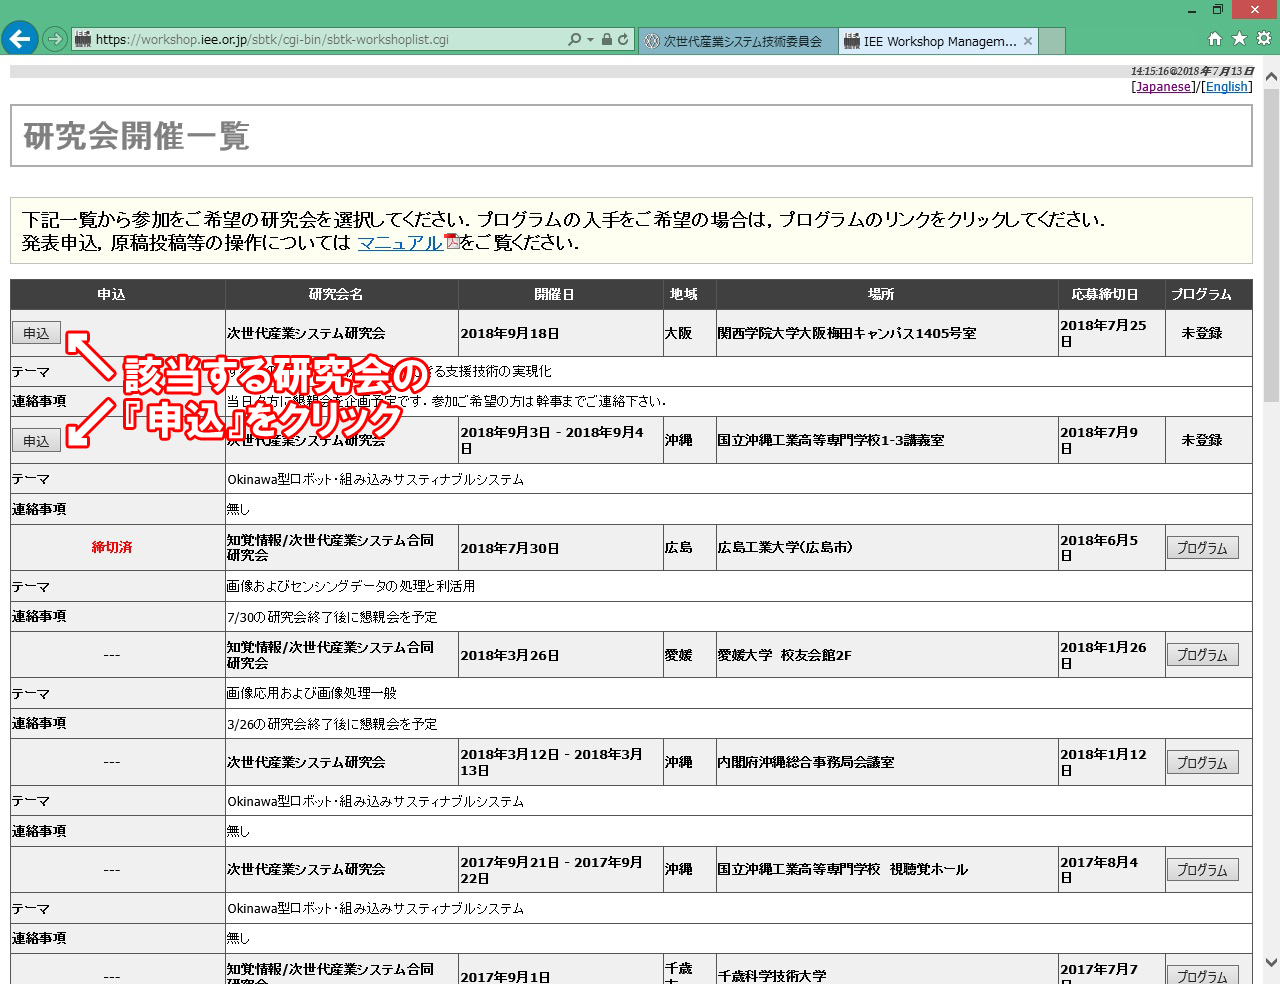Click the browser forward arrow button
This screenshot has width=1280, height=984.
pos(55,39)
